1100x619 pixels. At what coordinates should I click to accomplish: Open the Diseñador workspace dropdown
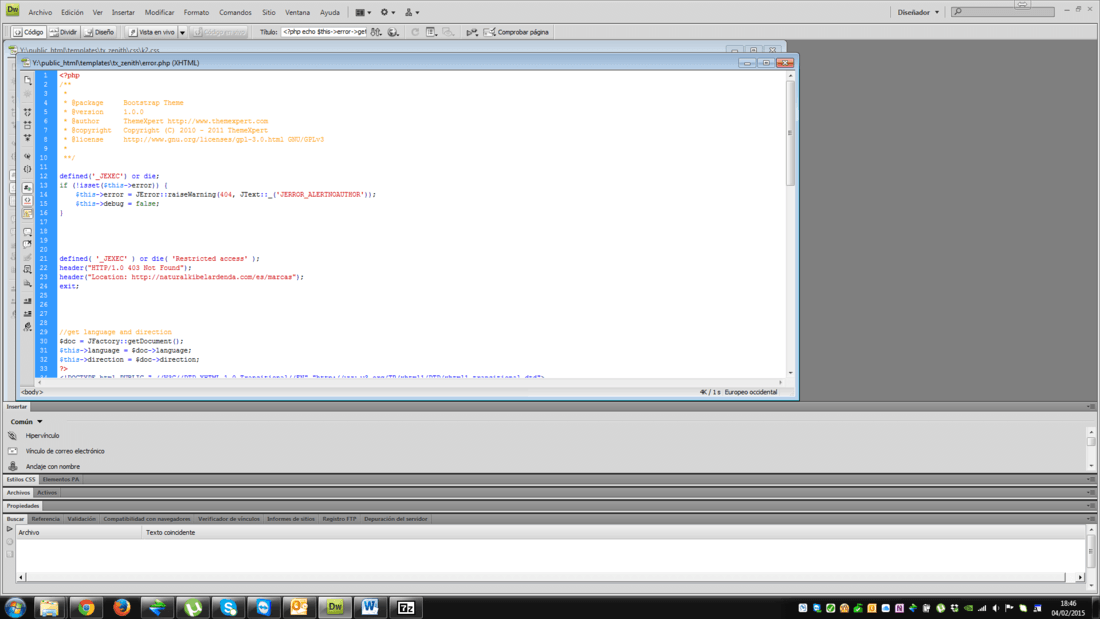coord(918,12)
